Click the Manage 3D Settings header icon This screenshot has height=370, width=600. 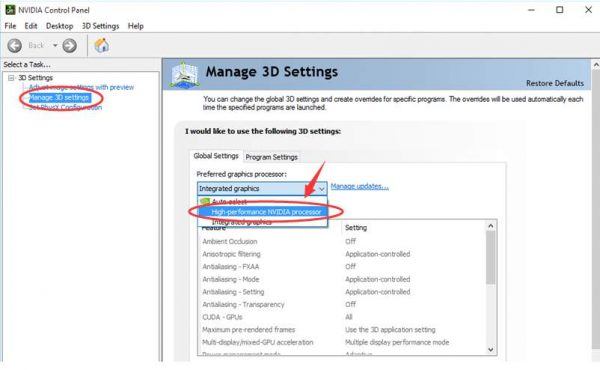click(184, 74)
